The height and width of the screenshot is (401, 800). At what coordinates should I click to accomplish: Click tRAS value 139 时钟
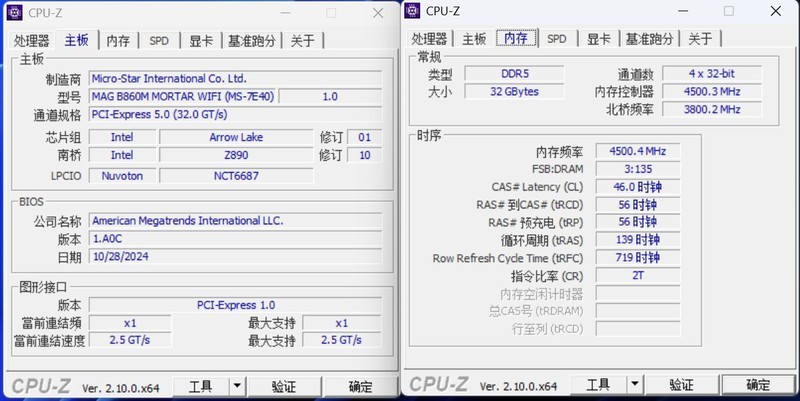(638, 240)
